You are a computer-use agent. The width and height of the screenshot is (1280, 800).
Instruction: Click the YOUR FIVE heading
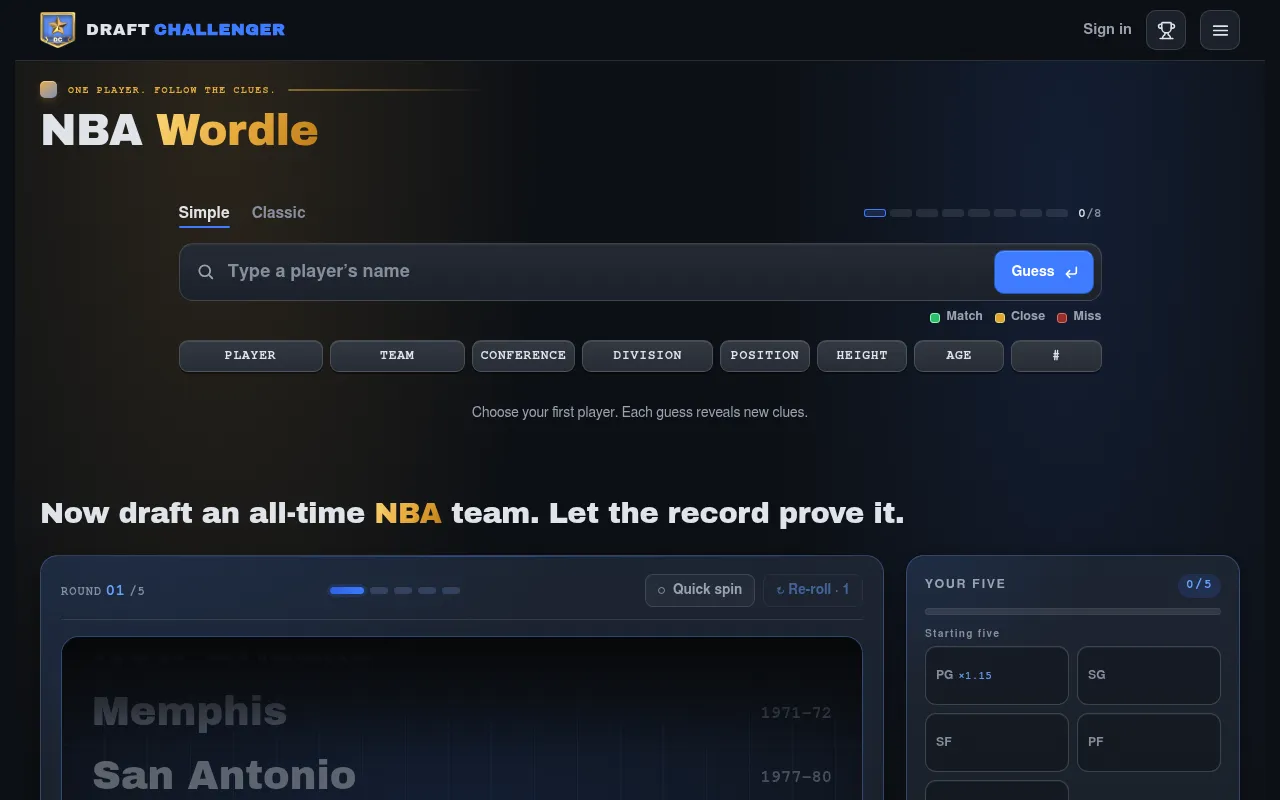965,584
